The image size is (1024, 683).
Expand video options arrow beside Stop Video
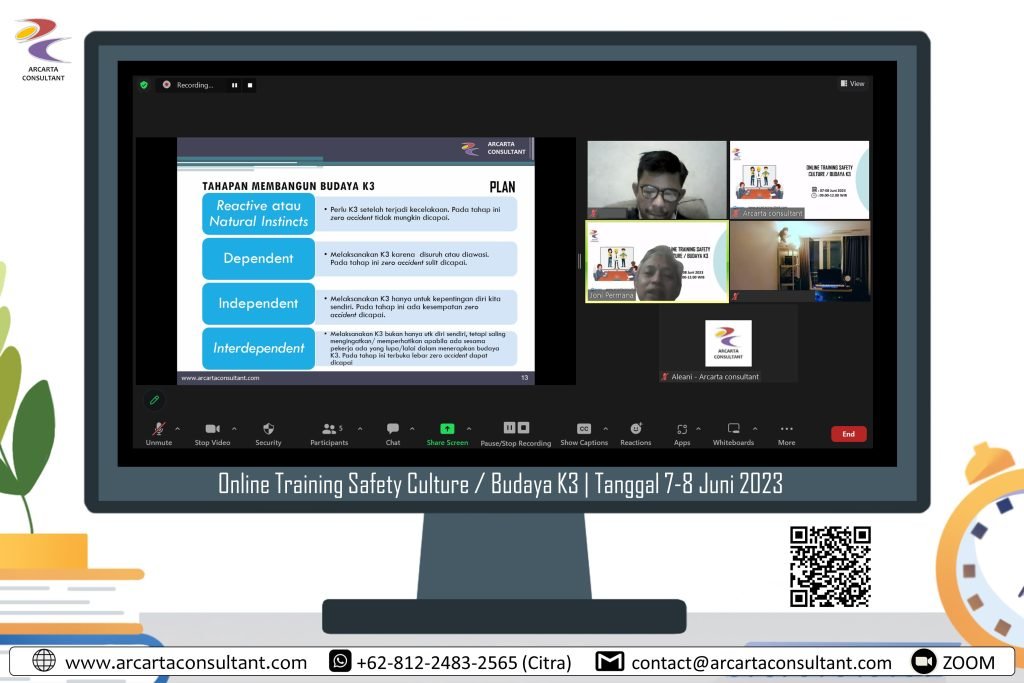(234, 429)
